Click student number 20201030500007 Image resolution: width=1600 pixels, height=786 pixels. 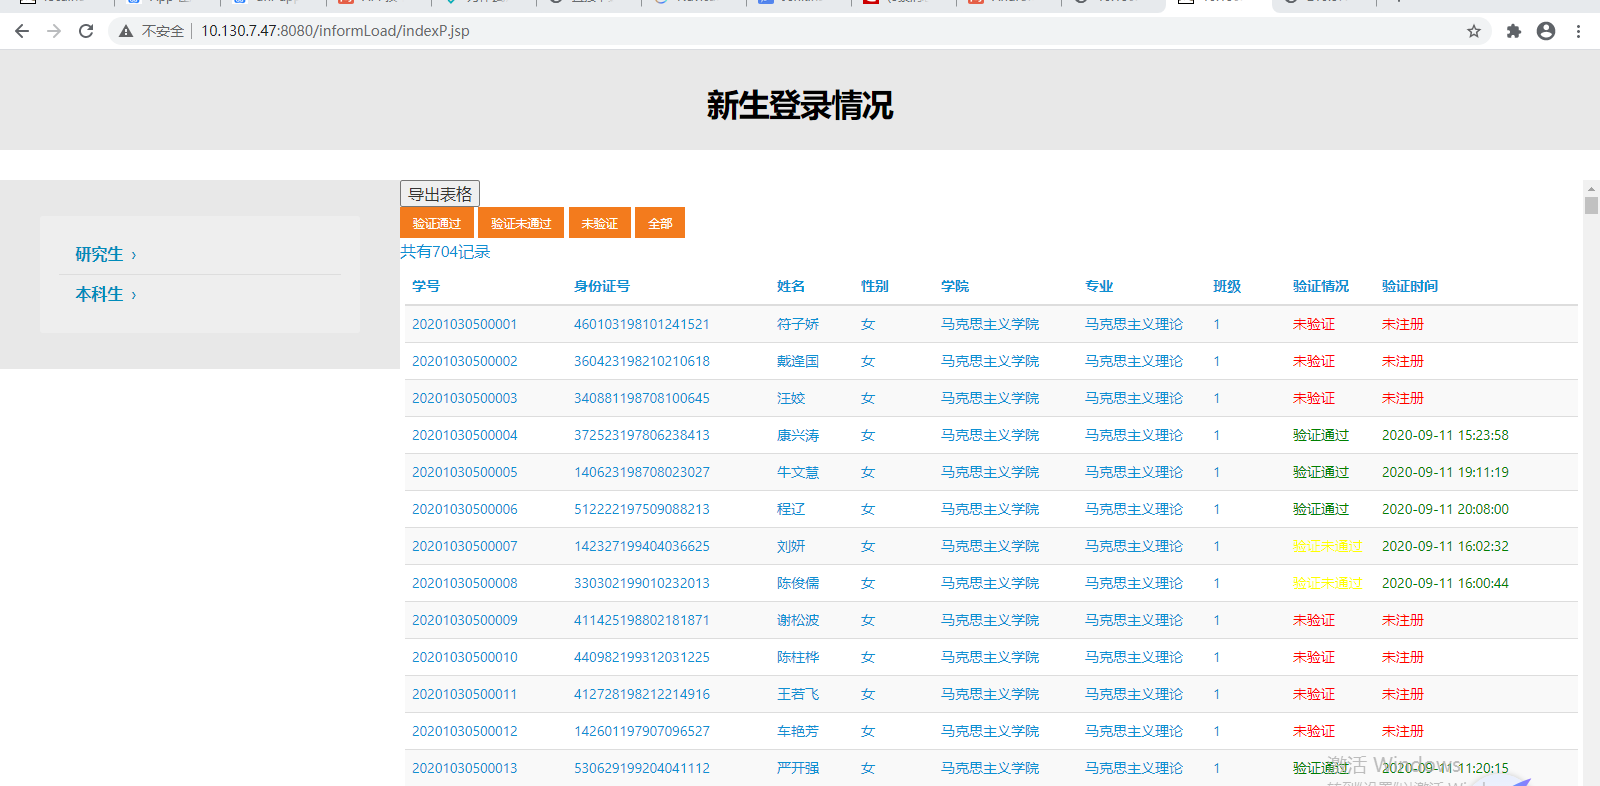465,546
